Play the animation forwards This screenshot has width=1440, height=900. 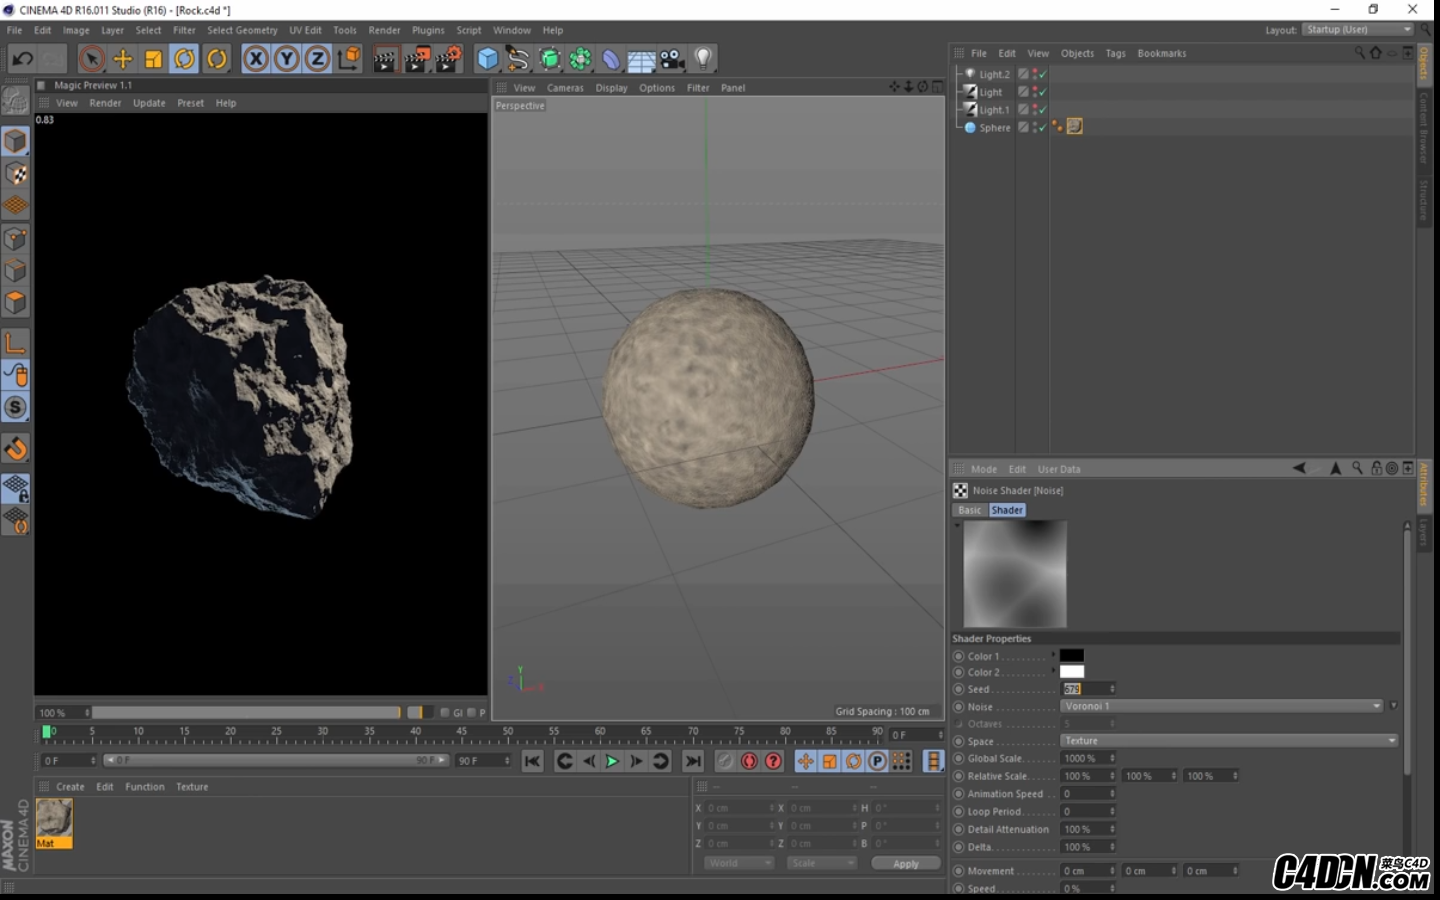[612, 762]
